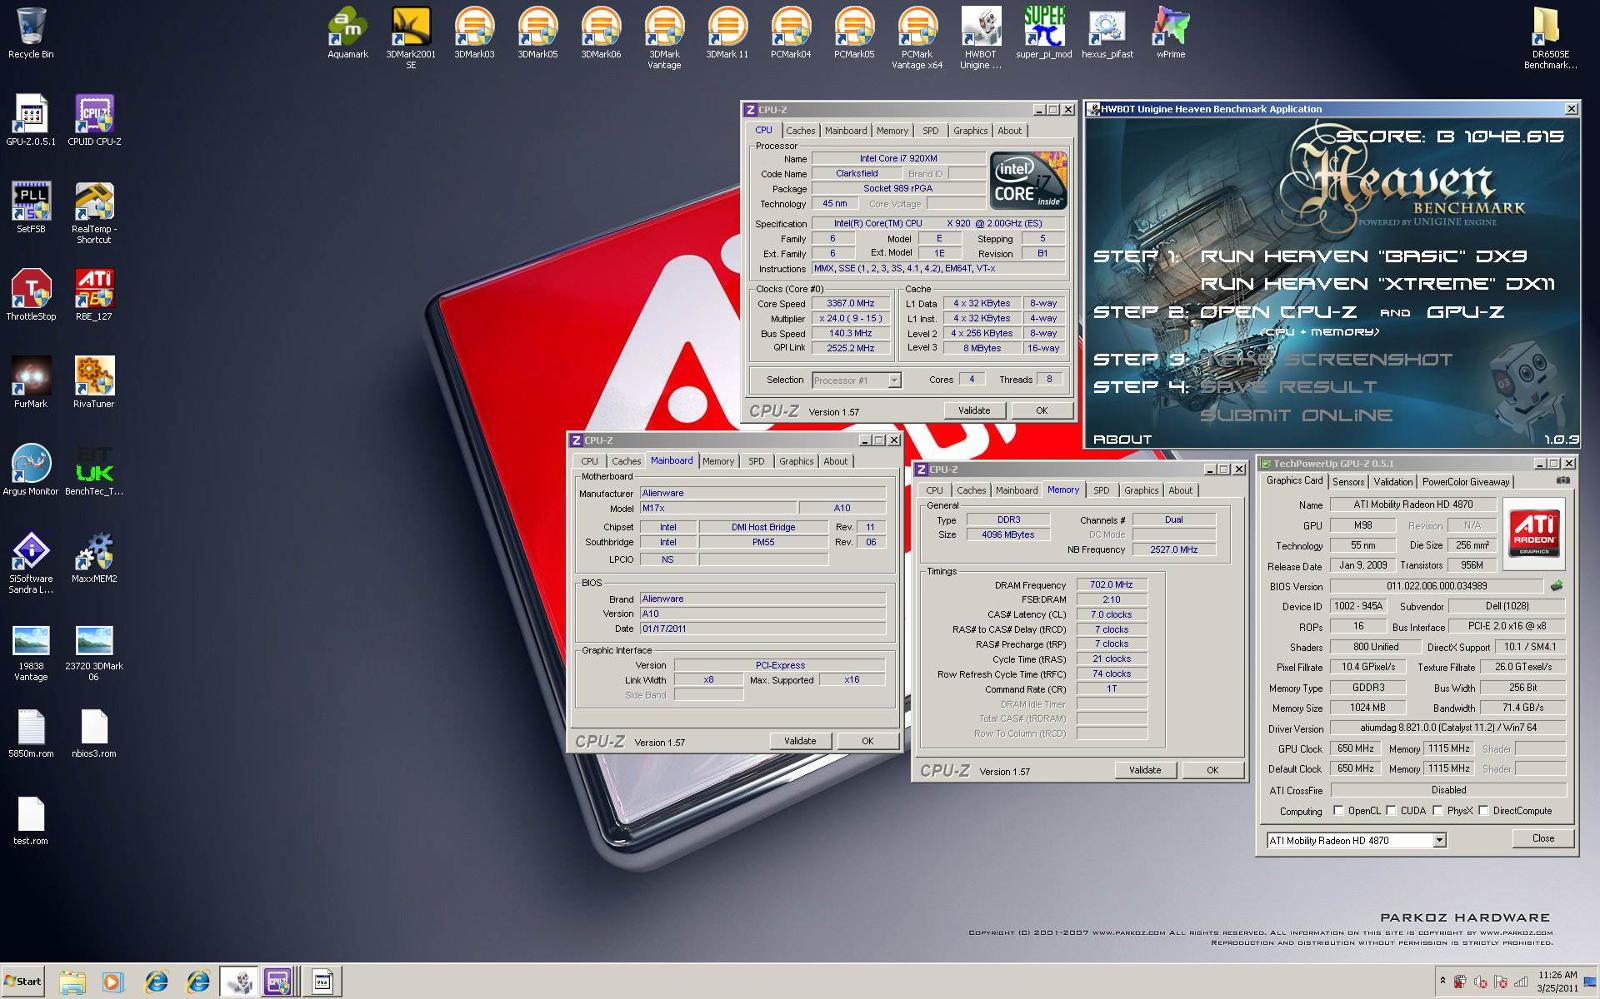Open the wPrime desktop shortcut
The image size is (1600, 999).
pyautogui.click(x=1171, y=33)
